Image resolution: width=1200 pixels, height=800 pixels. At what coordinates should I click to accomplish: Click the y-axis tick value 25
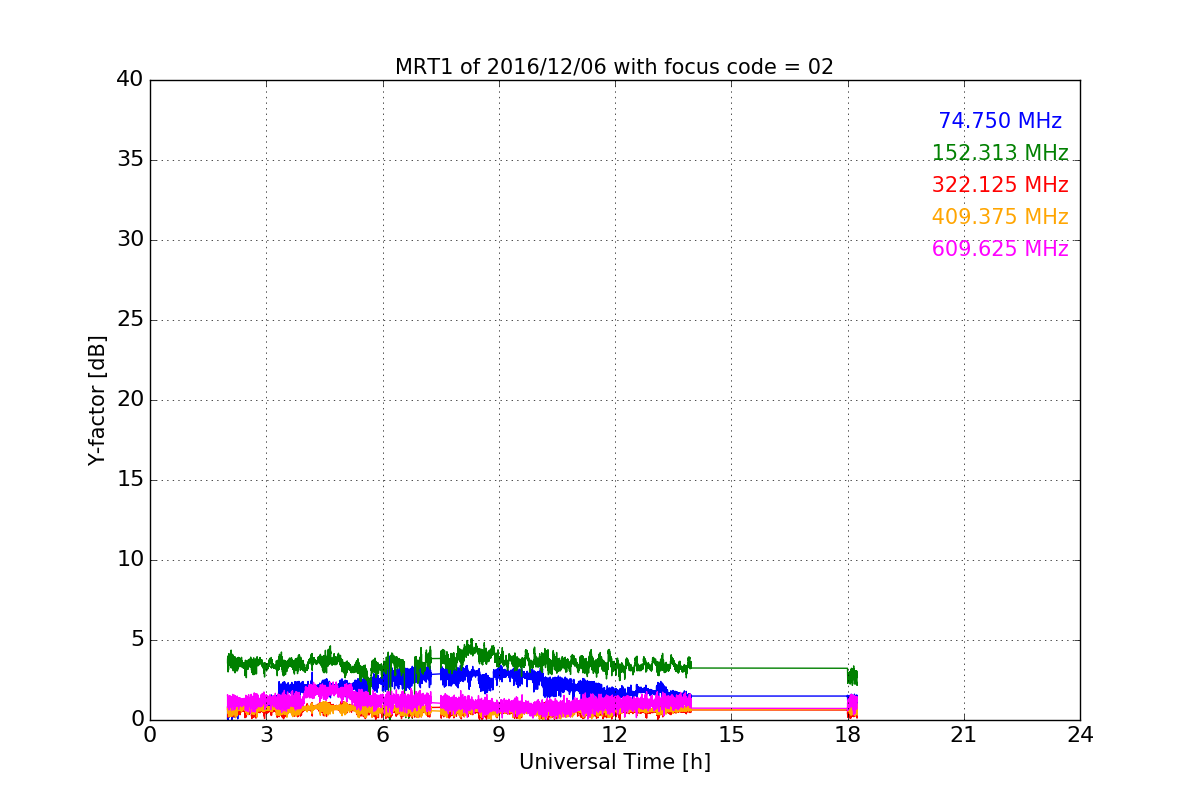click(x=130, y=320)
